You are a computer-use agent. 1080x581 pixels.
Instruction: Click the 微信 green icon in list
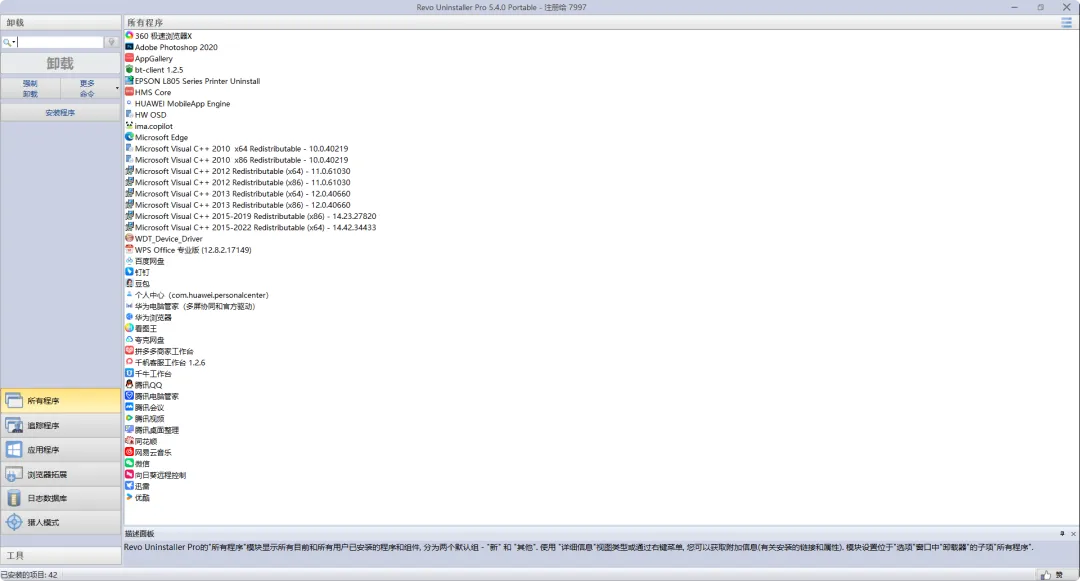129,463
